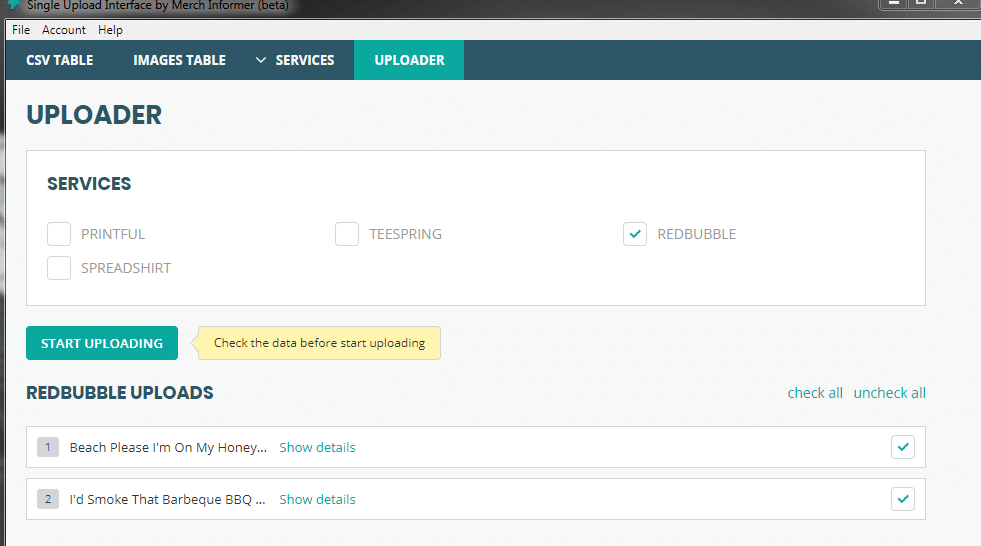Click the 'Beach Please I'm On My Honey...' title
The image size is (981, 546).
tap(168, 447)
